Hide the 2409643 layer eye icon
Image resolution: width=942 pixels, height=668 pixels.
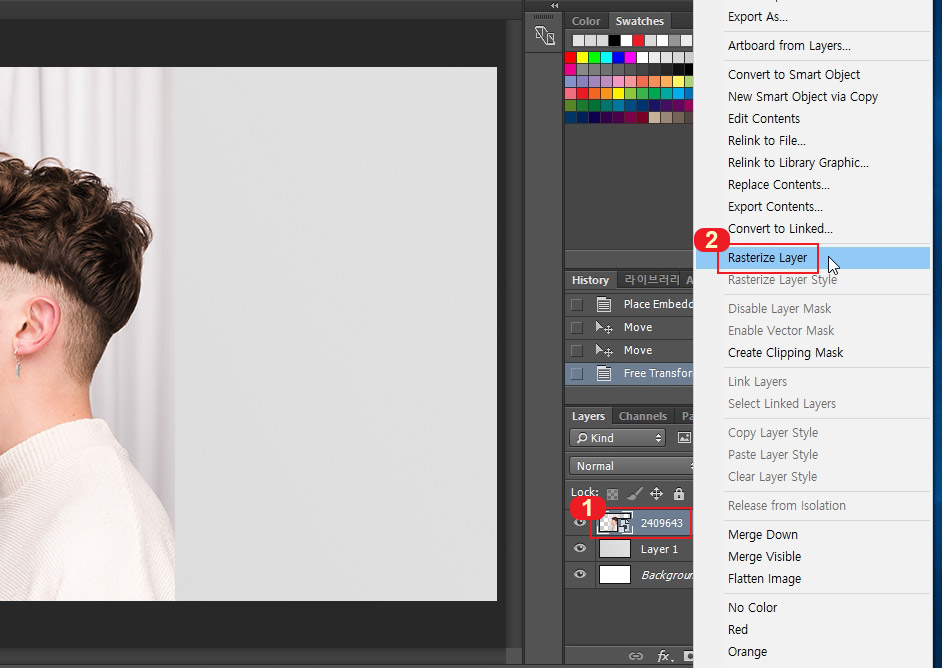click(580, 523)
